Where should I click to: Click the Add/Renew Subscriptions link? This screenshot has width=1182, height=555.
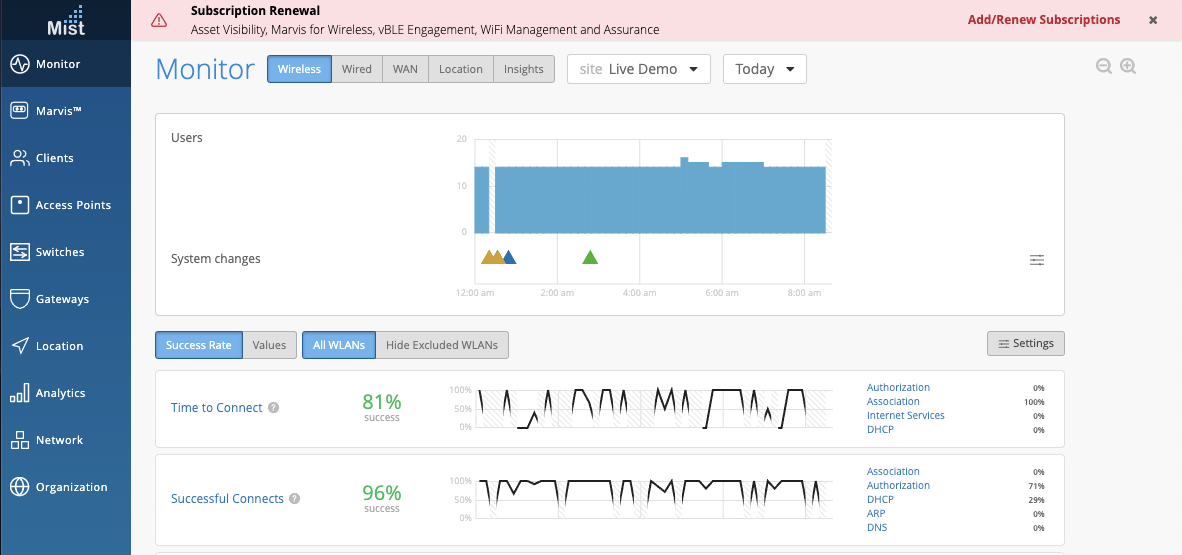coord(1044,20)
